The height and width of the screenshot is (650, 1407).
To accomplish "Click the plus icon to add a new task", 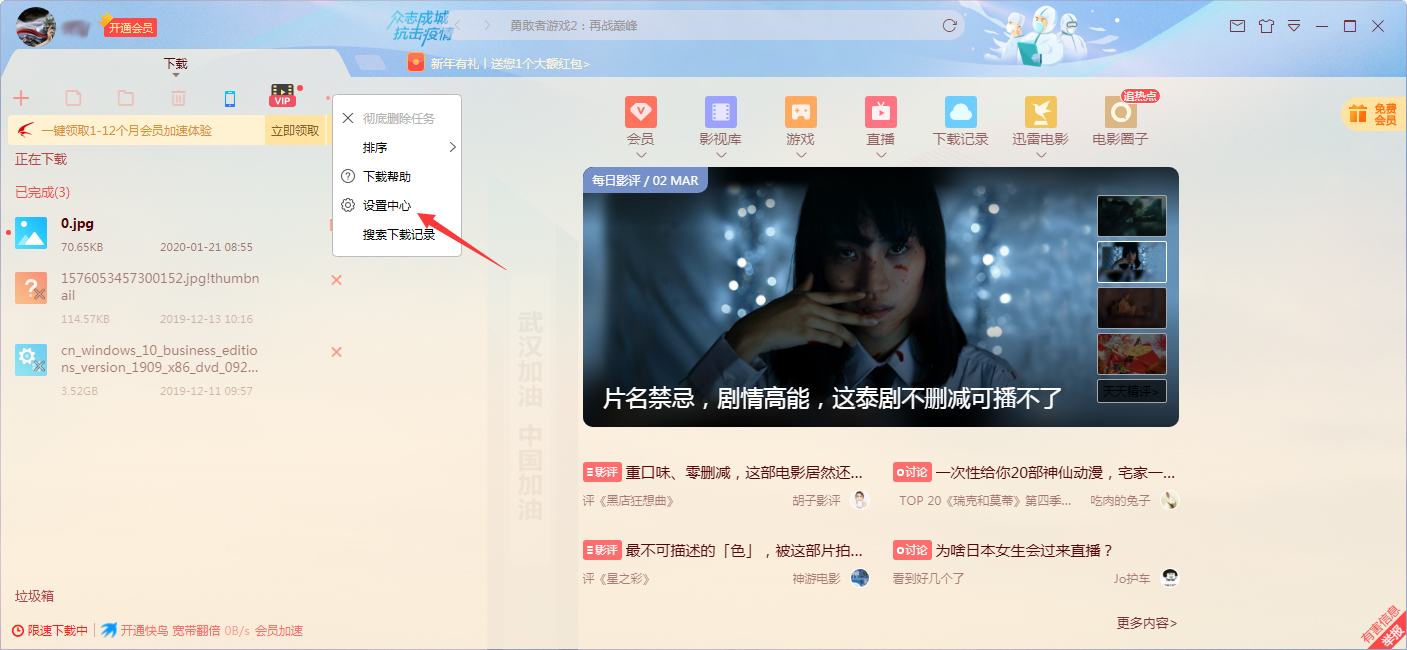I will [21, 98].
